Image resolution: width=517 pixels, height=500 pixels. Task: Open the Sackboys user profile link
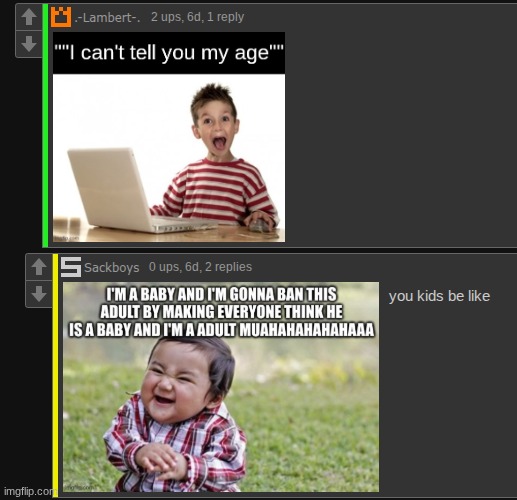(x=112, y=267)
